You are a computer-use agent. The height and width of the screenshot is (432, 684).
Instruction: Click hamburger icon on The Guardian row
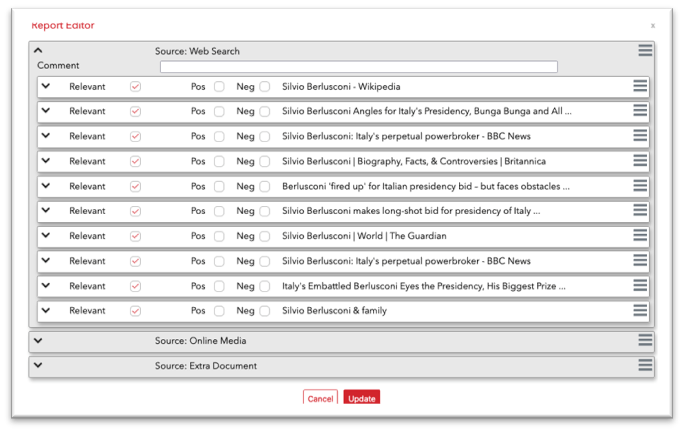click(640, 236)
